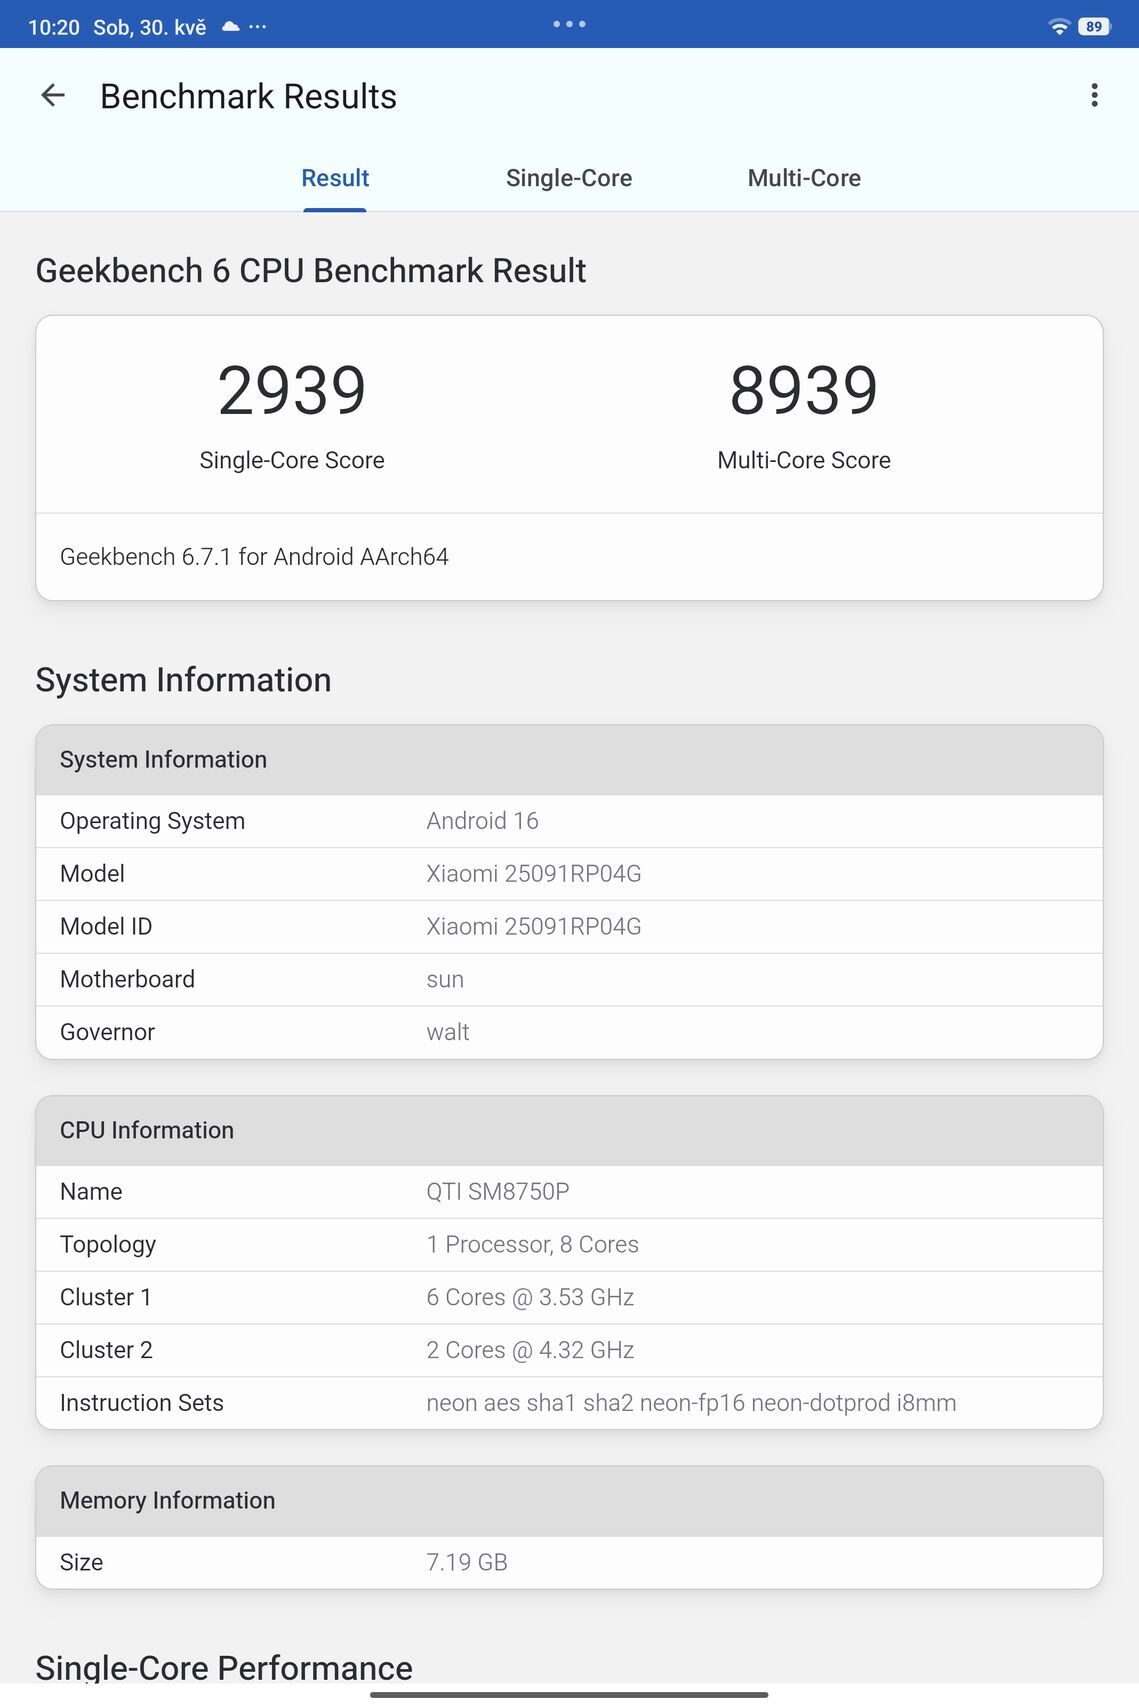Image resolution: width=1139 pixels, height=1707 pixels.
Task: Select the Operating System row Android 16
Action: [569, 821]
